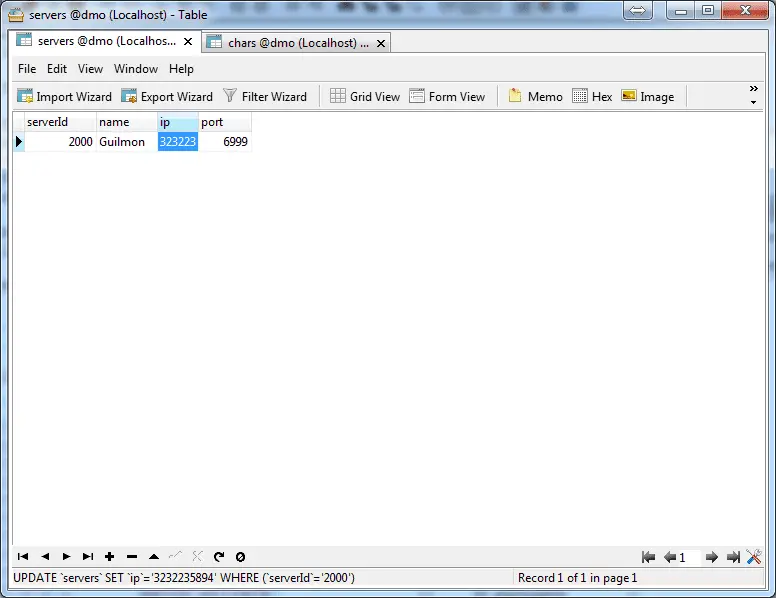Refresh the table data
The height and width of the screenshot is (598, 776).
[219, 556]
